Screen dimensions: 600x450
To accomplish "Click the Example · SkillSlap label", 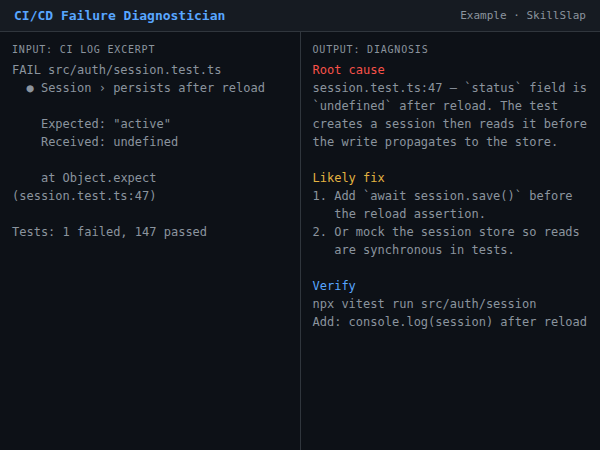I will (523, 16).
